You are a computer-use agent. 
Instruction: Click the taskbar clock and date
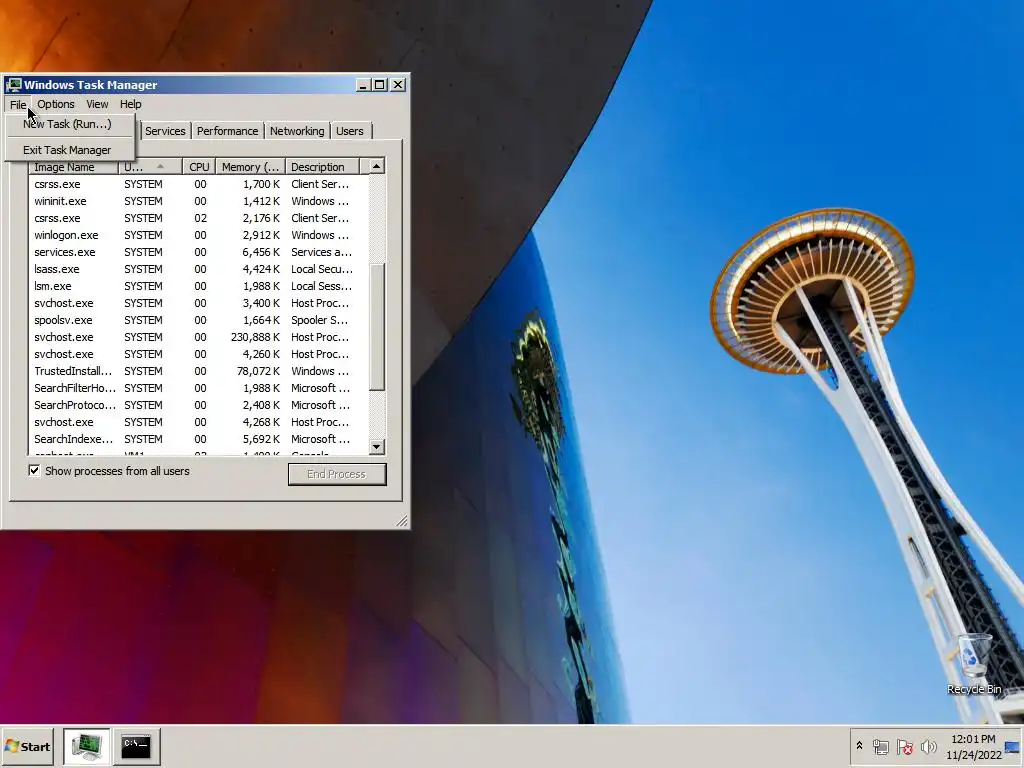[x=973, y=746]
